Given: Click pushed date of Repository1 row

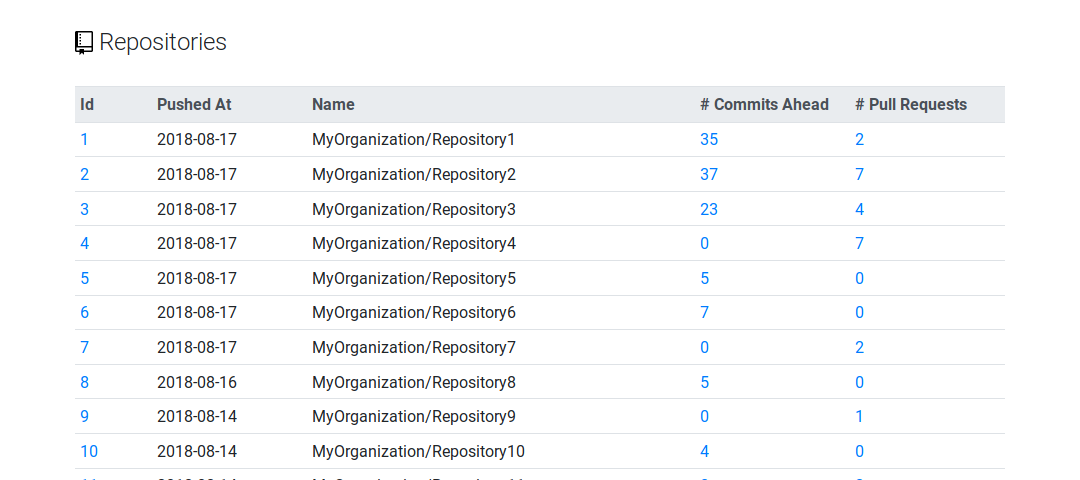Looking at the screenshot, I should [x=197, y=140].
